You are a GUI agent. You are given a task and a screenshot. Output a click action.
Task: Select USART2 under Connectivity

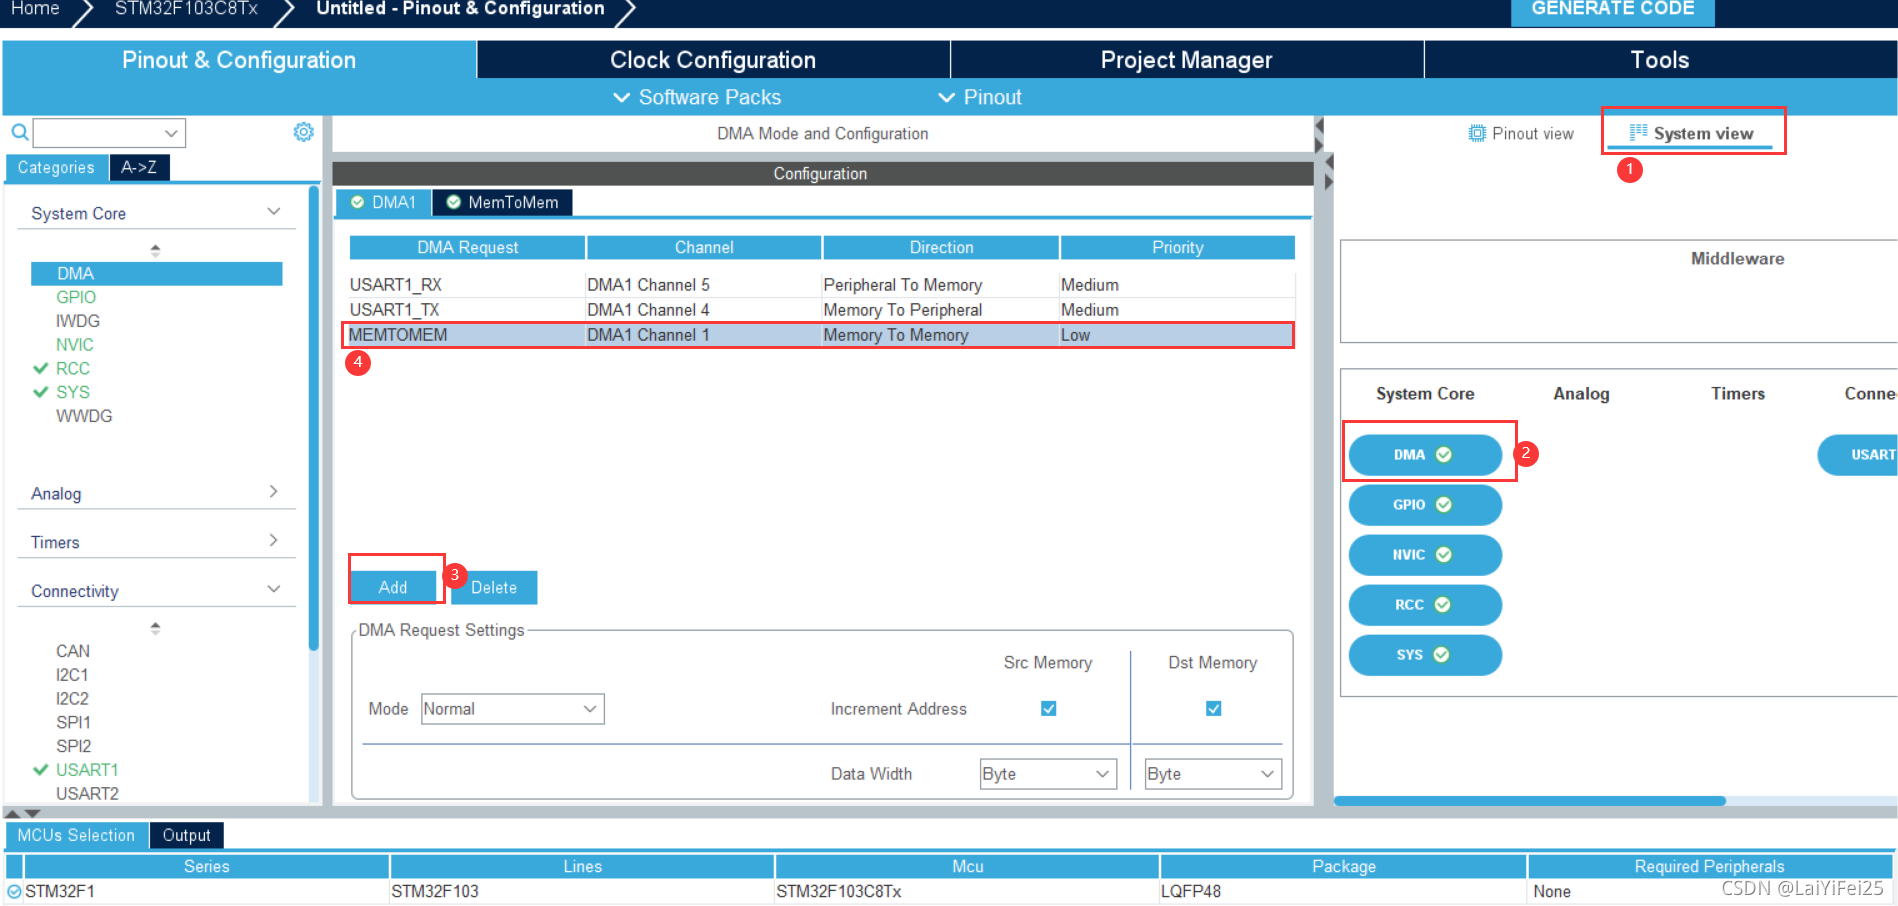click(87, 793)
